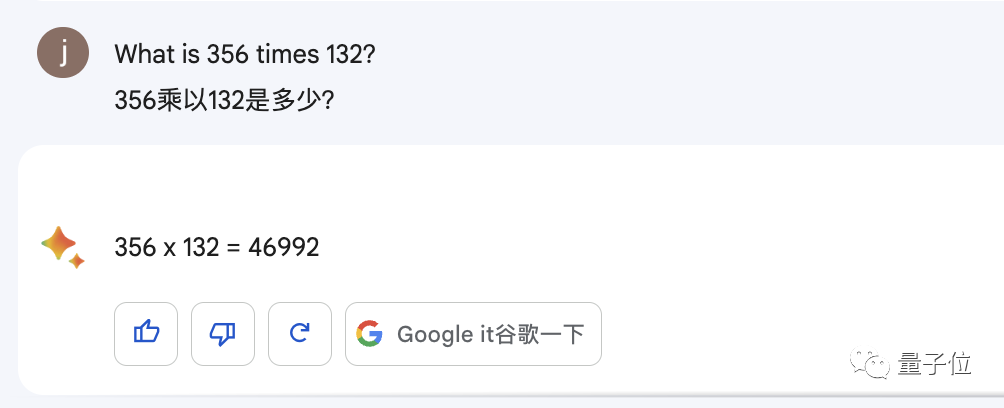1004x408 pixels.
Task: Click the "谷歌一下" text on the button
Action: [539, 334]
